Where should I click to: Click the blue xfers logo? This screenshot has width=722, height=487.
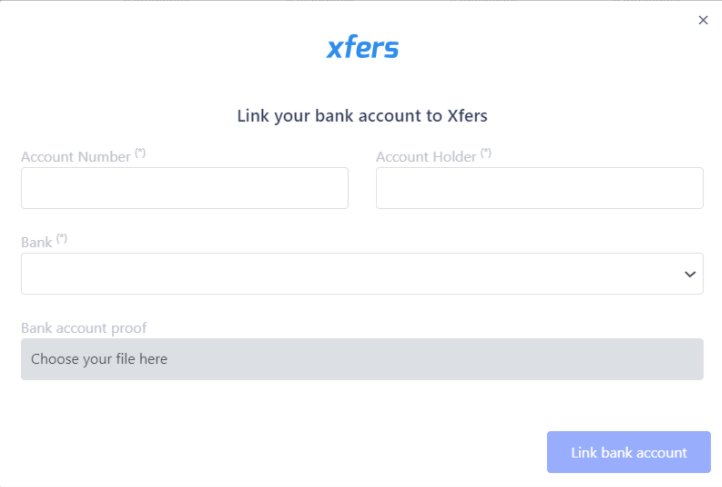(362, 47)
